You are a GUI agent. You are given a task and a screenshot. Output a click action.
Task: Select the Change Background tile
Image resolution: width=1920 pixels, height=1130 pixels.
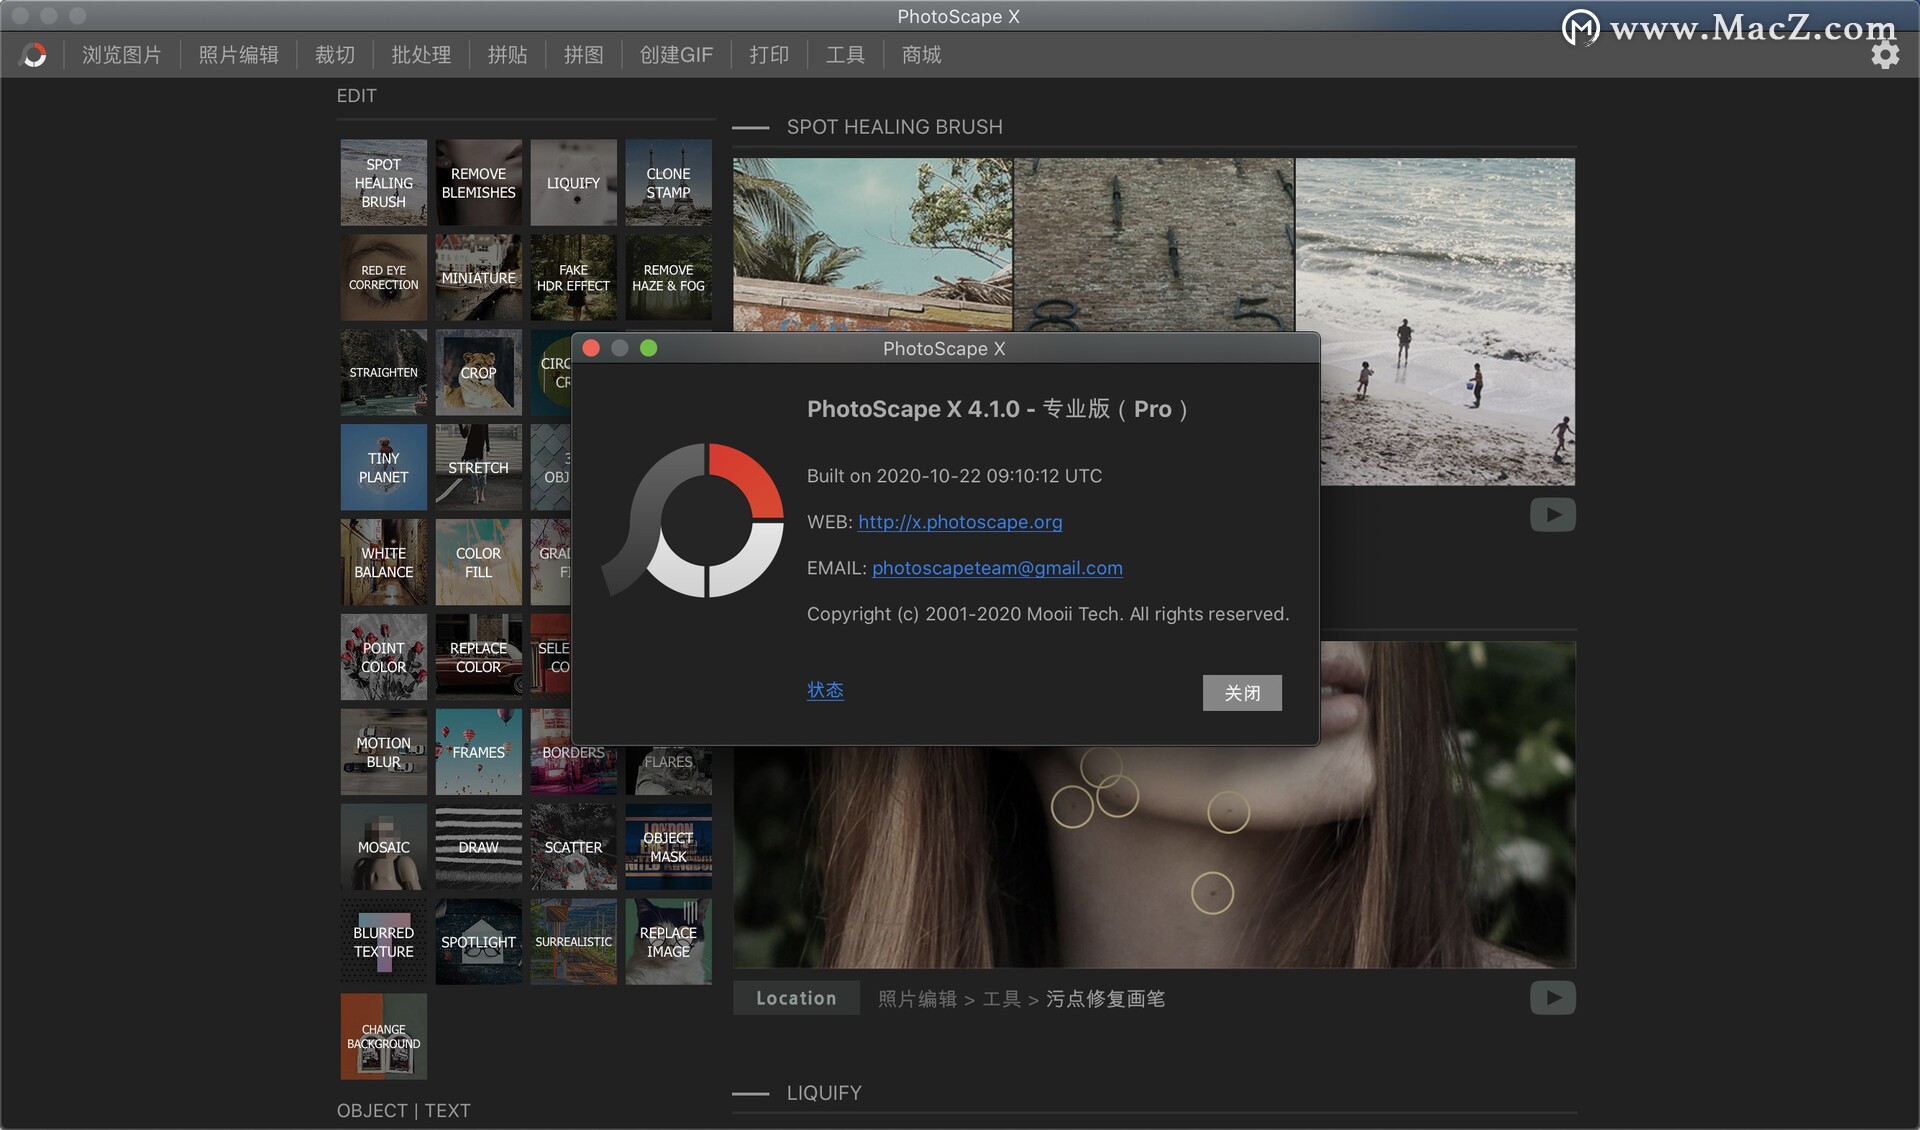tap(383, 1037)
